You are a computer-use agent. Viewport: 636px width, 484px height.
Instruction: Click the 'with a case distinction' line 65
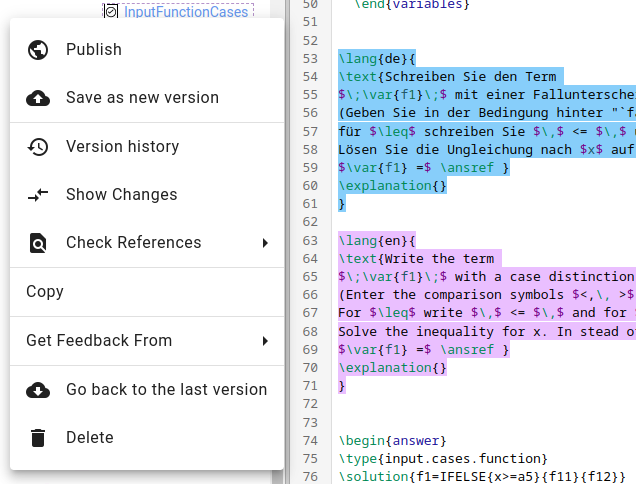click(x=487, y=277)
